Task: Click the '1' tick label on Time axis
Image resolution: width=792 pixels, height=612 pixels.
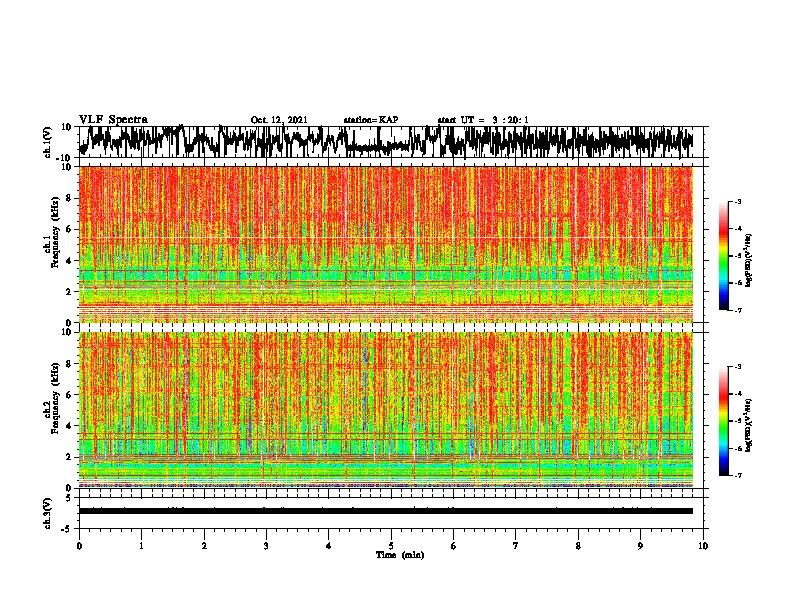Action: coord(142,546)
